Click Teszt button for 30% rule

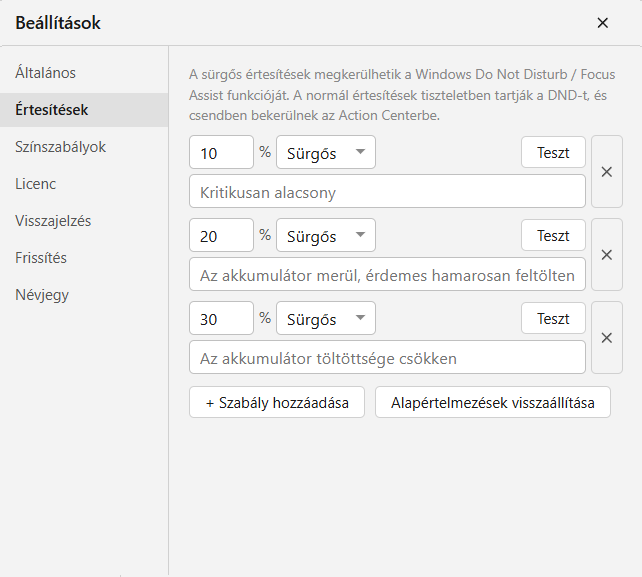coord(553,318)
